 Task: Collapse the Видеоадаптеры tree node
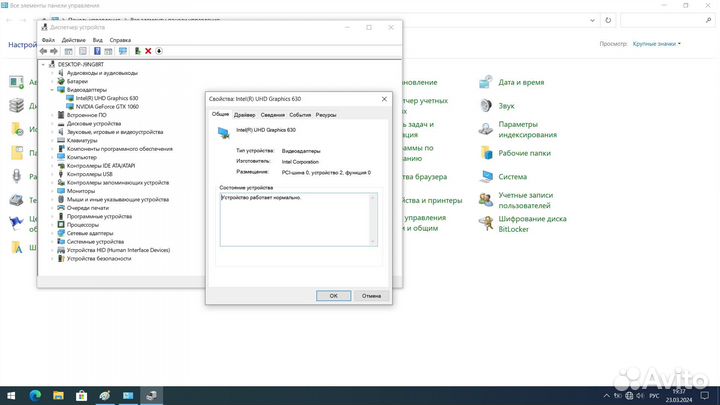tap(52, 89)
